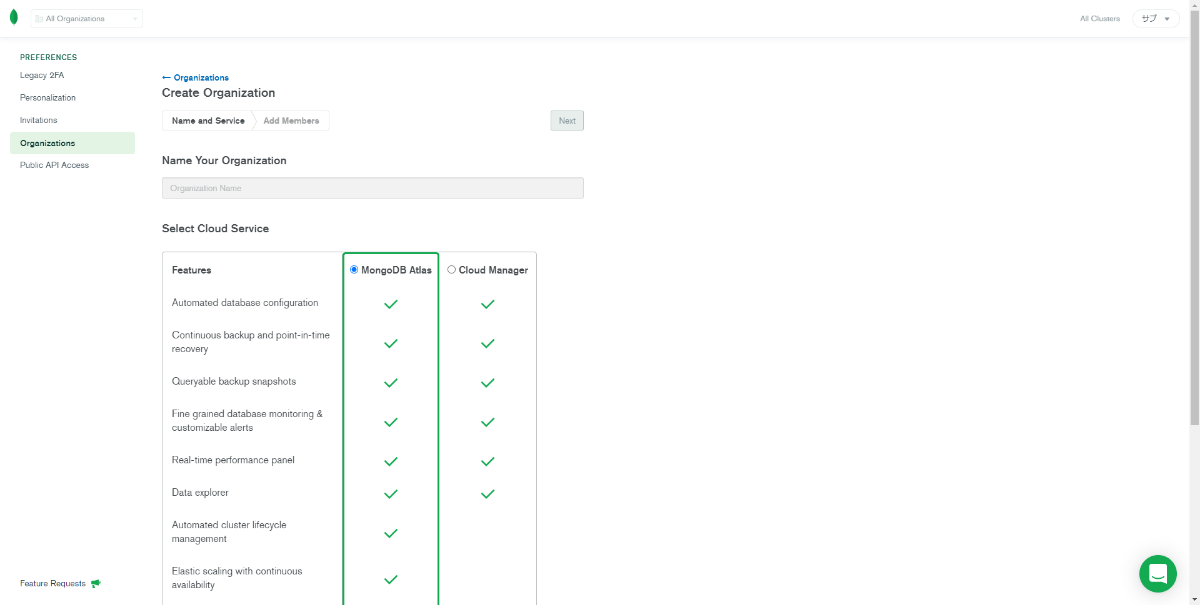Click the Organization Name input field
Image resolution: width=1200 pixels, height=605 pixels.
pyautogui.click(x=372, y=187)
